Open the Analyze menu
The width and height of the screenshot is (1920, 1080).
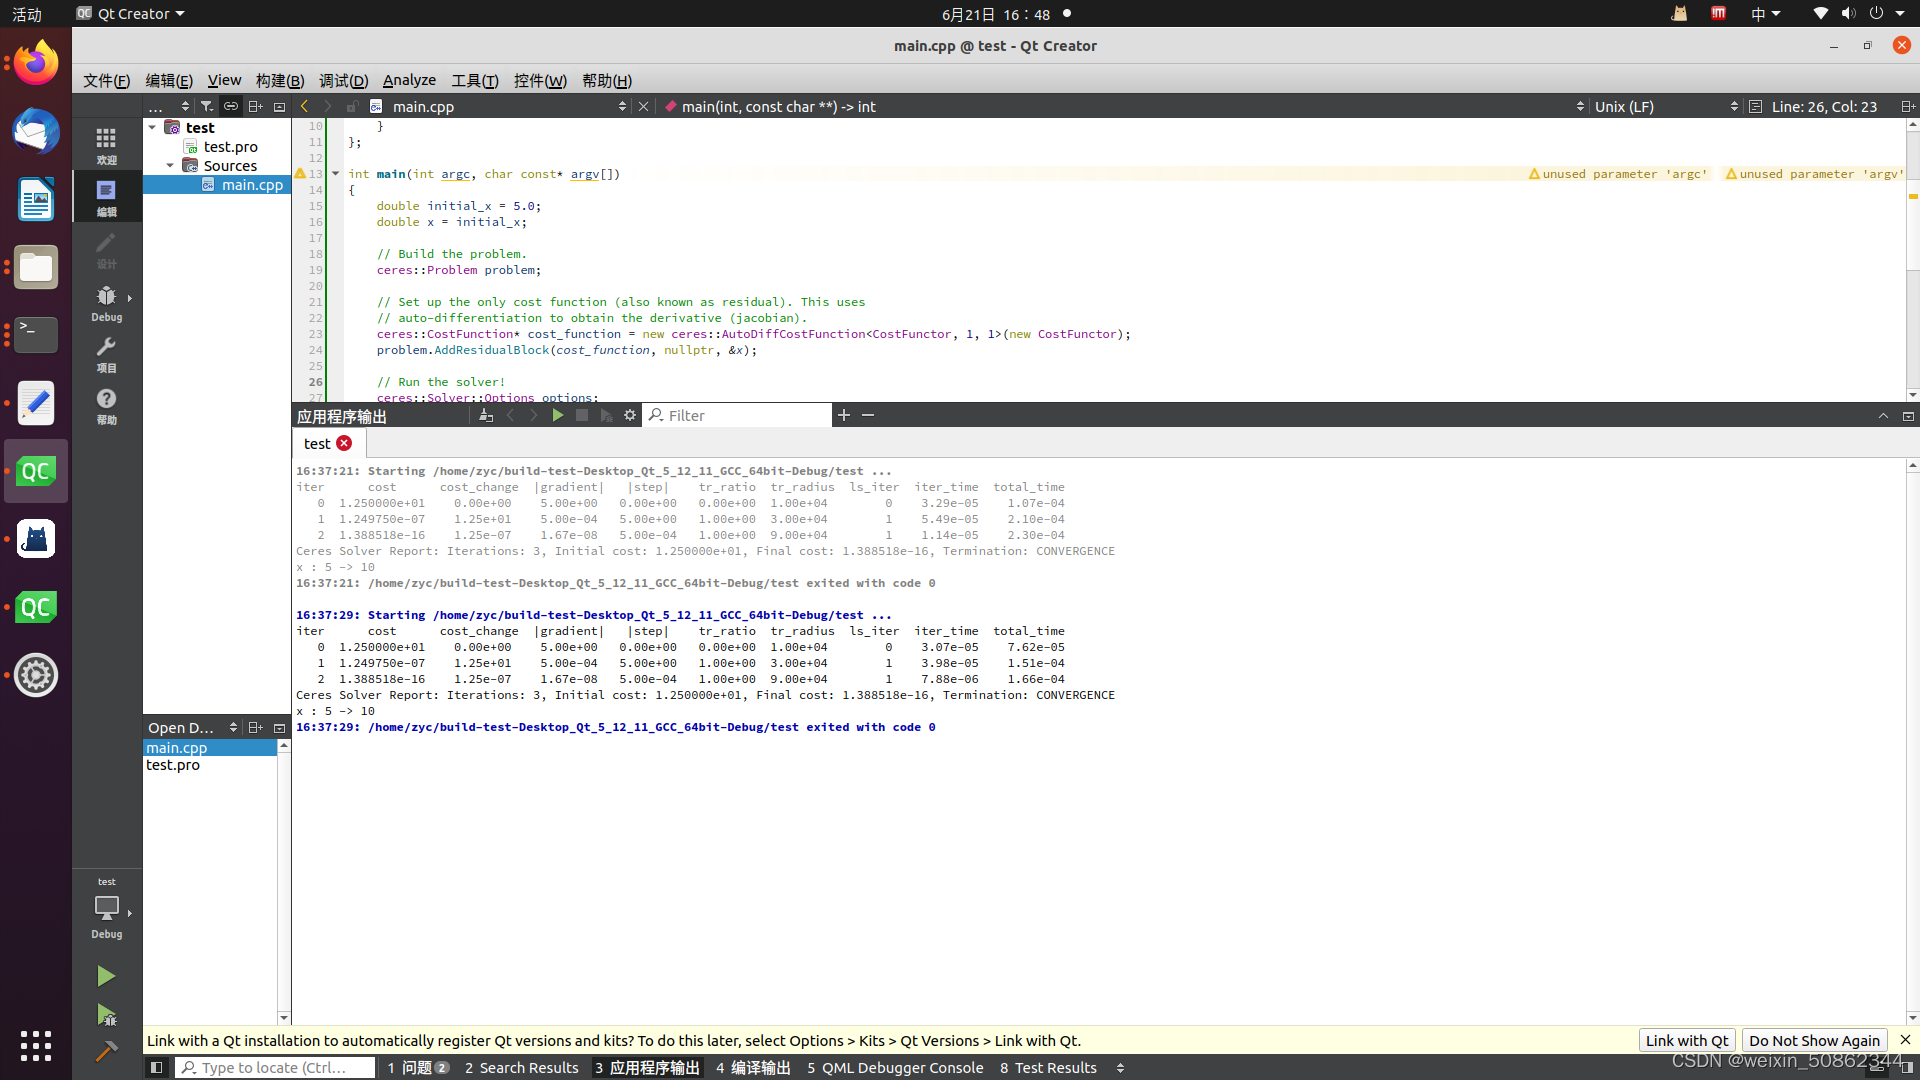(409, 80)
